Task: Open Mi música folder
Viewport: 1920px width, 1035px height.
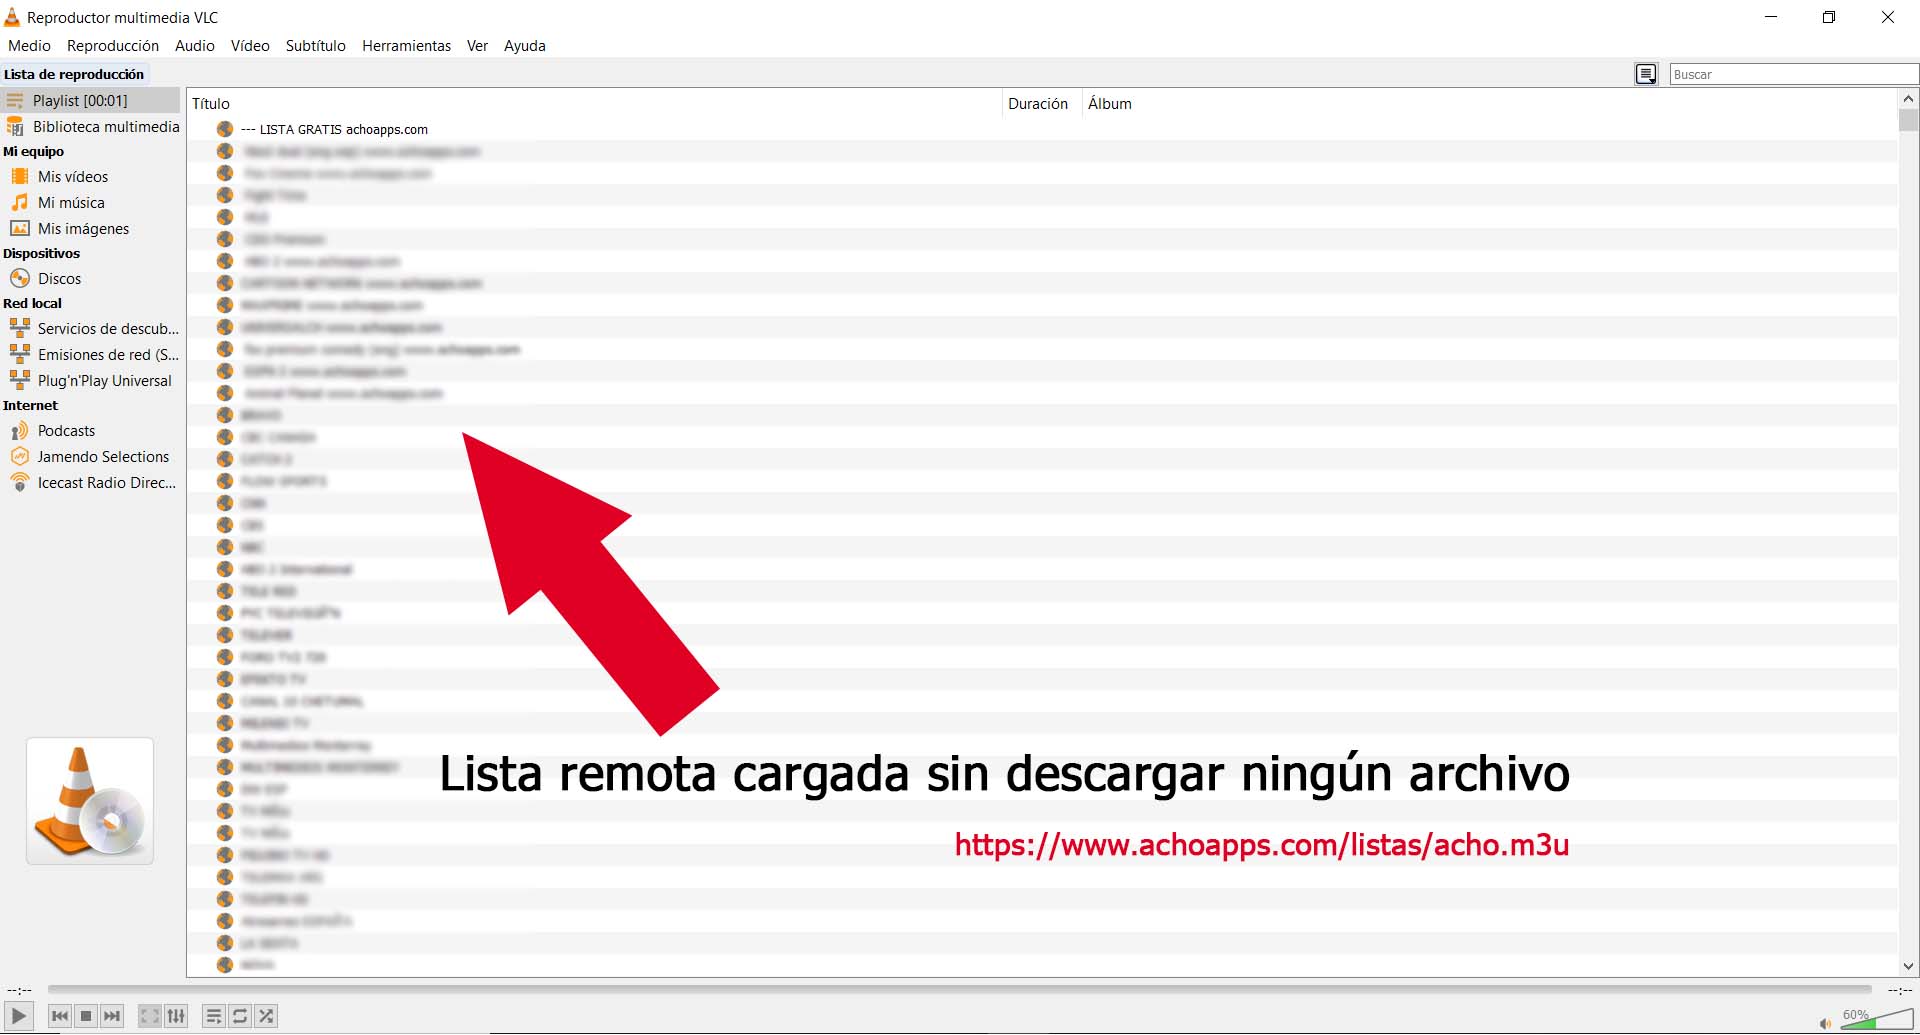Action: 91,202
